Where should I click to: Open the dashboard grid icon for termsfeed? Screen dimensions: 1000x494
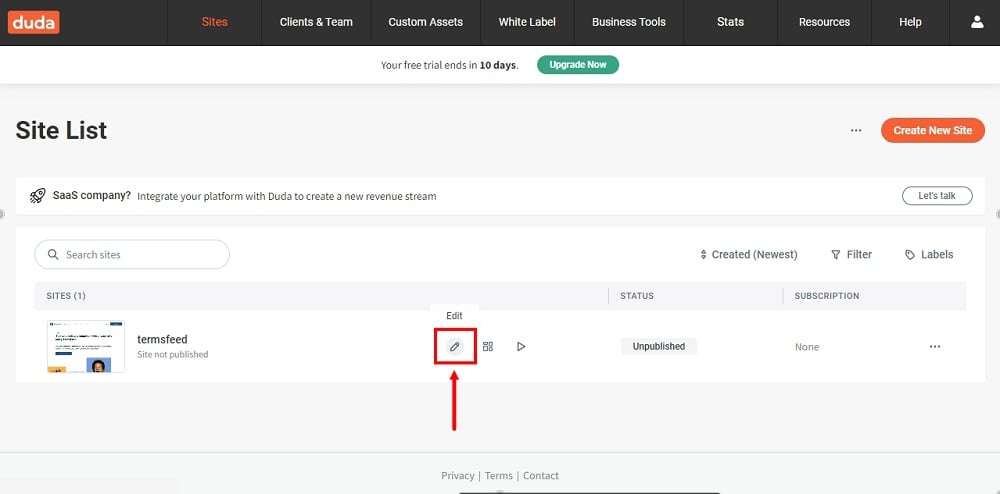488,347
